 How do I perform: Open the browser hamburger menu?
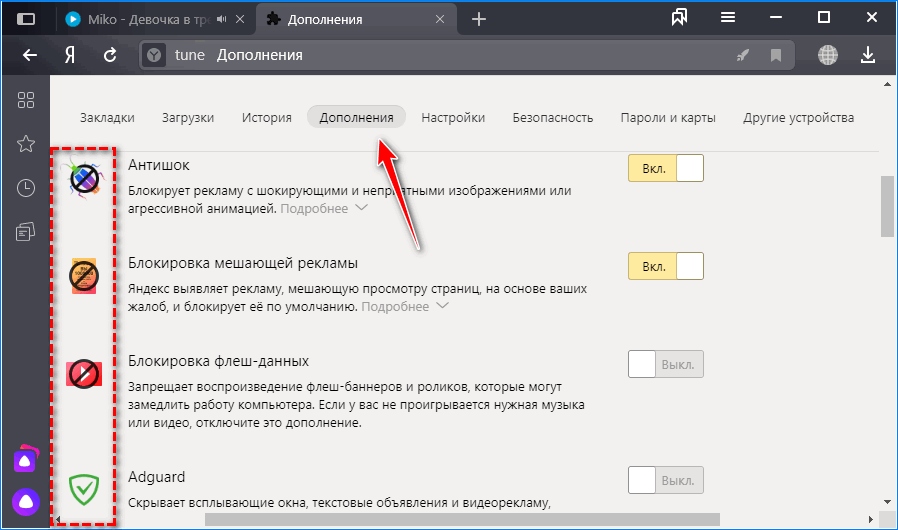(728, 18)
